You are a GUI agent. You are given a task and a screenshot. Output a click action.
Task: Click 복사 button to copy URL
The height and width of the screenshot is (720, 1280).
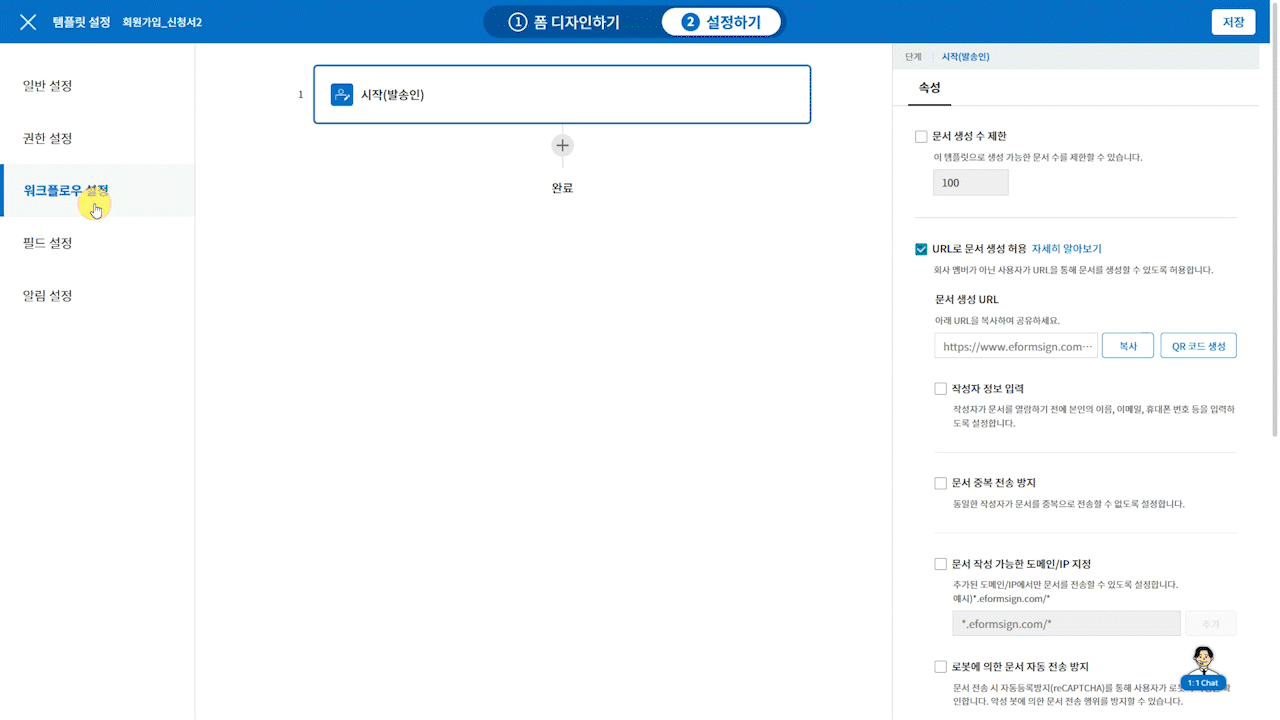click(1127, 346)
